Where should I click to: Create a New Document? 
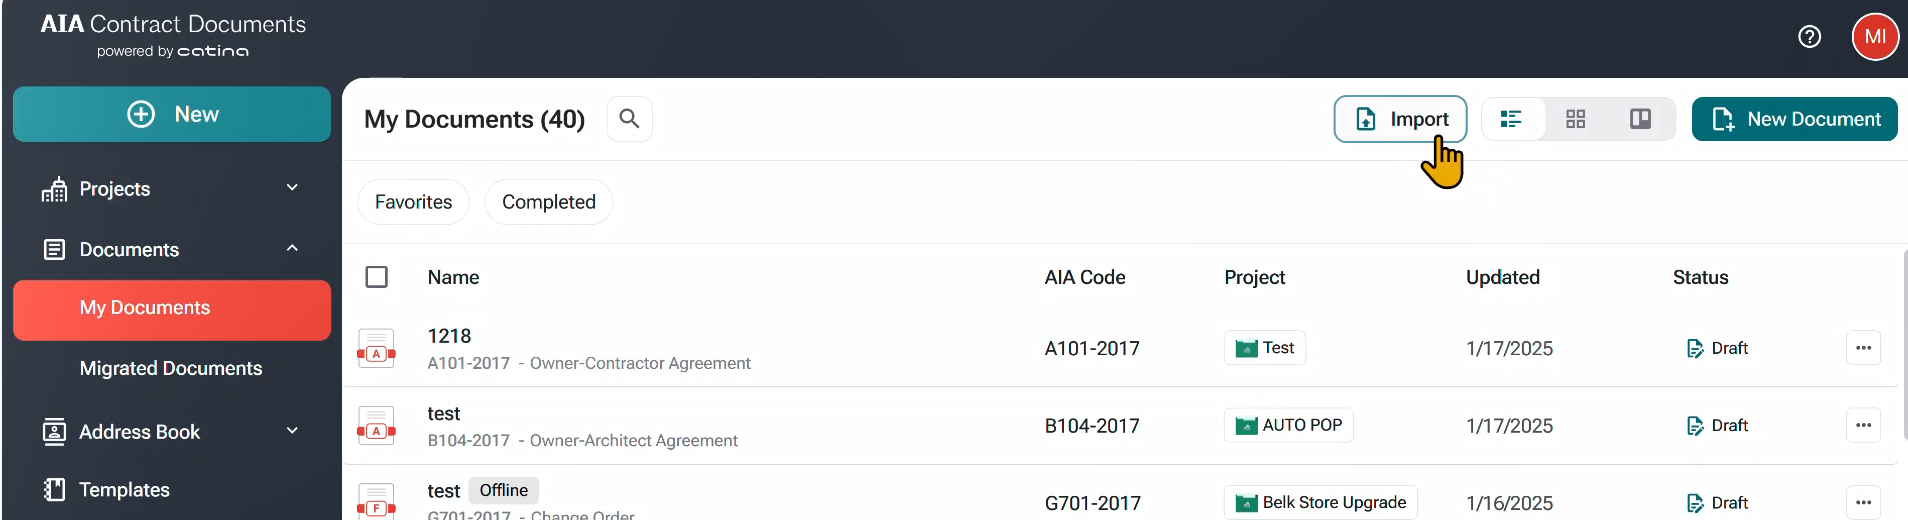[1794, 119]
